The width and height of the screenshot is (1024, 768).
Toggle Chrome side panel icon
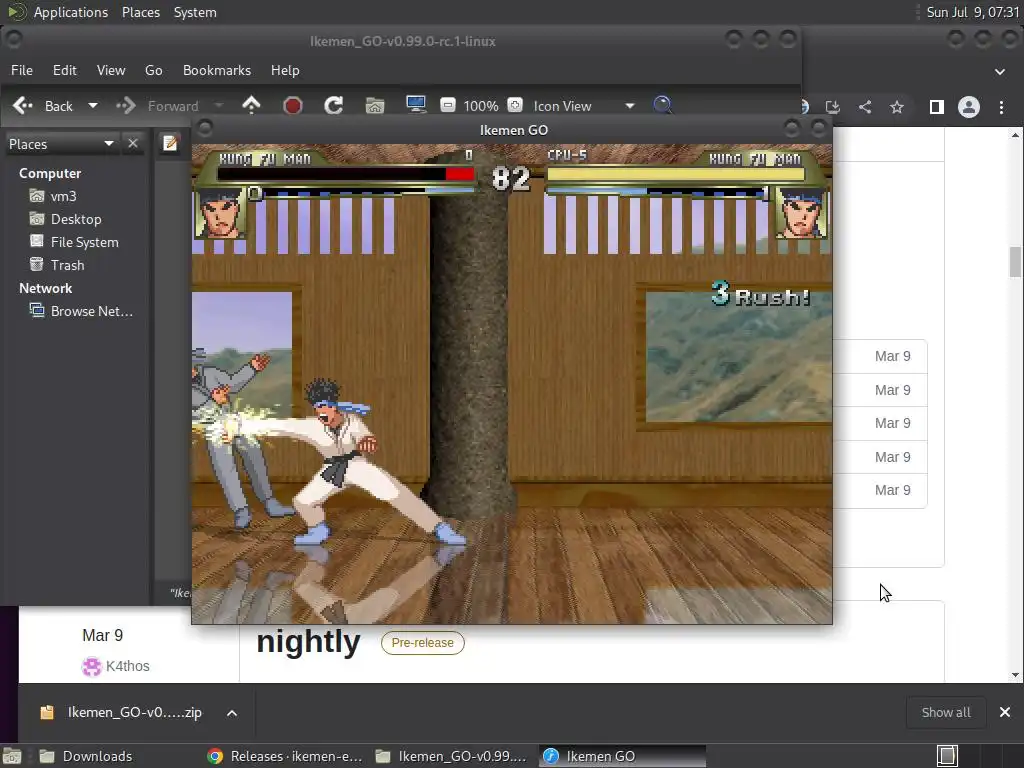click(936, 106)
